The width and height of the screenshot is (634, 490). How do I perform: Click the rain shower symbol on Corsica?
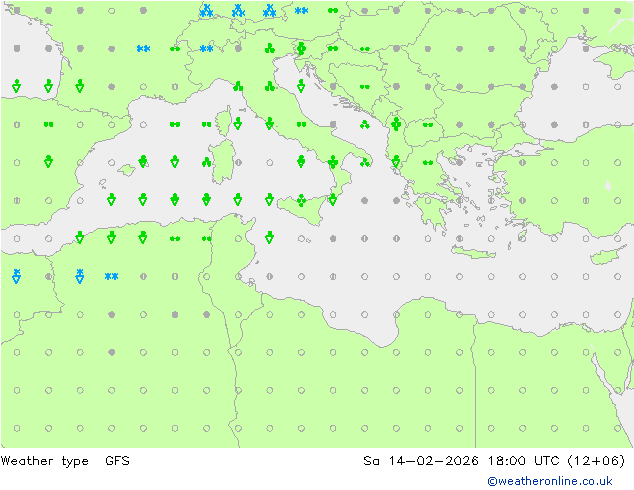tap(237, 124)
